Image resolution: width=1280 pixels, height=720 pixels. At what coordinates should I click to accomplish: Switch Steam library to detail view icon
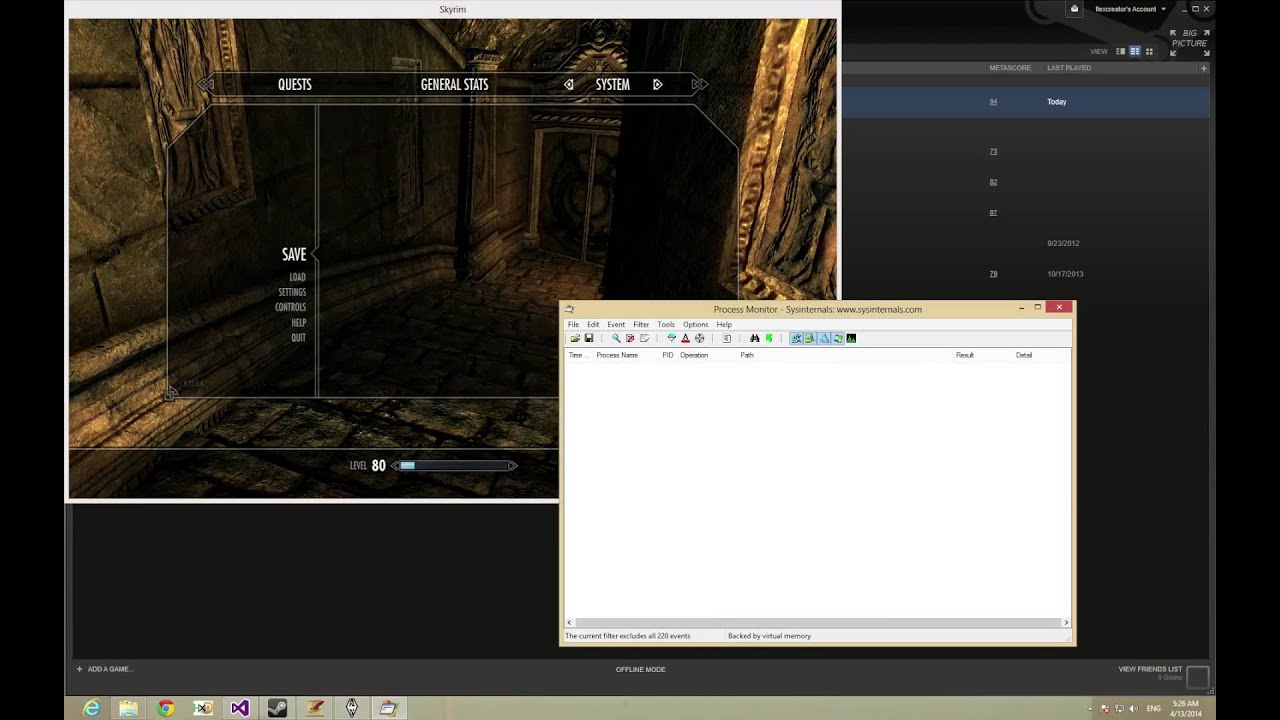[1120, 51]
